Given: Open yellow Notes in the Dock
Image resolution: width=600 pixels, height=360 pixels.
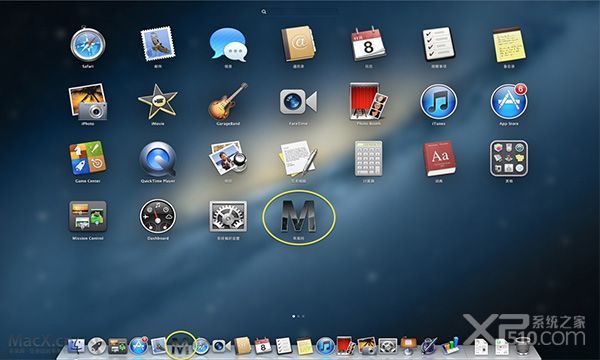Looking at the screenshot, I should click(305, 346).
